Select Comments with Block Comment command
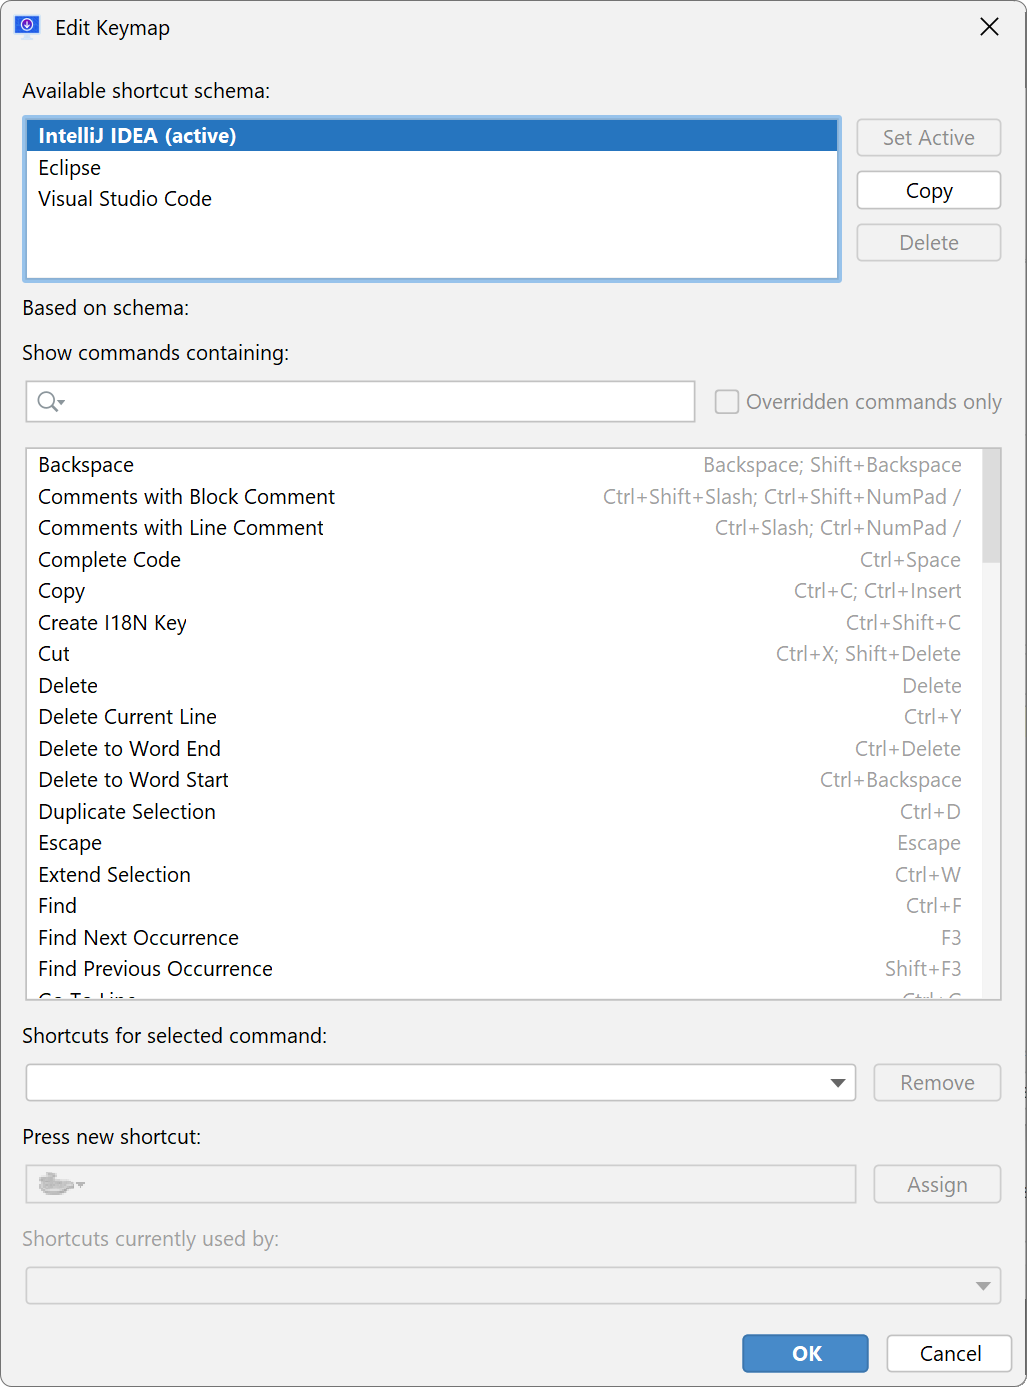 (504, 497)
